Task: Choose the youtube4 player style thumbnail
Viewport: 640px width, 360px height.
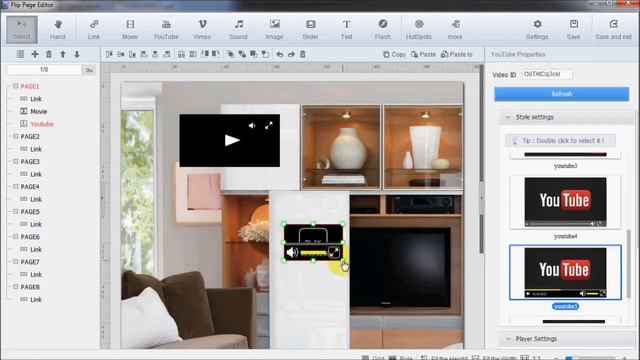Action: click(565, 202)
